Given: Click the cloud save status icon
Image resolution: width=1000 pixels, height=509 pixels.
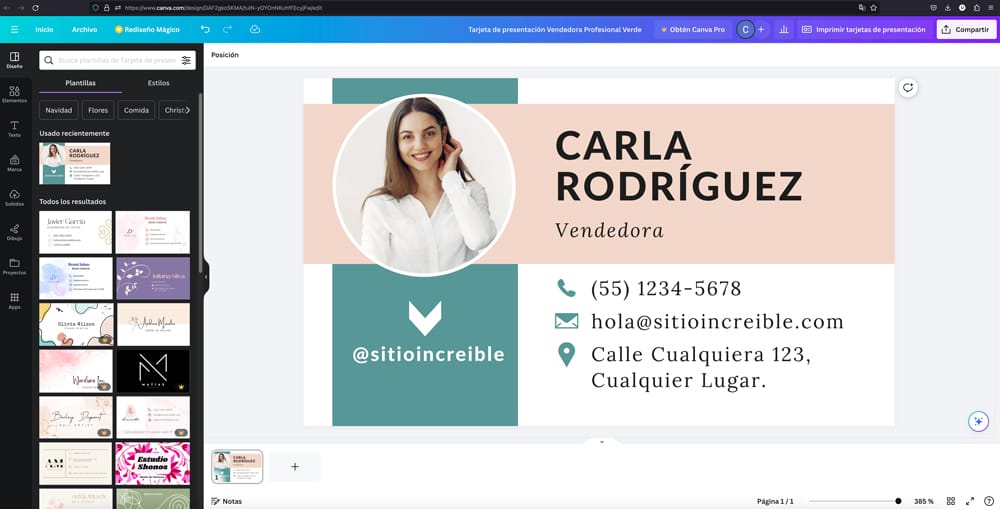Looking at the screenshot, I should click(x=255, y=30).
